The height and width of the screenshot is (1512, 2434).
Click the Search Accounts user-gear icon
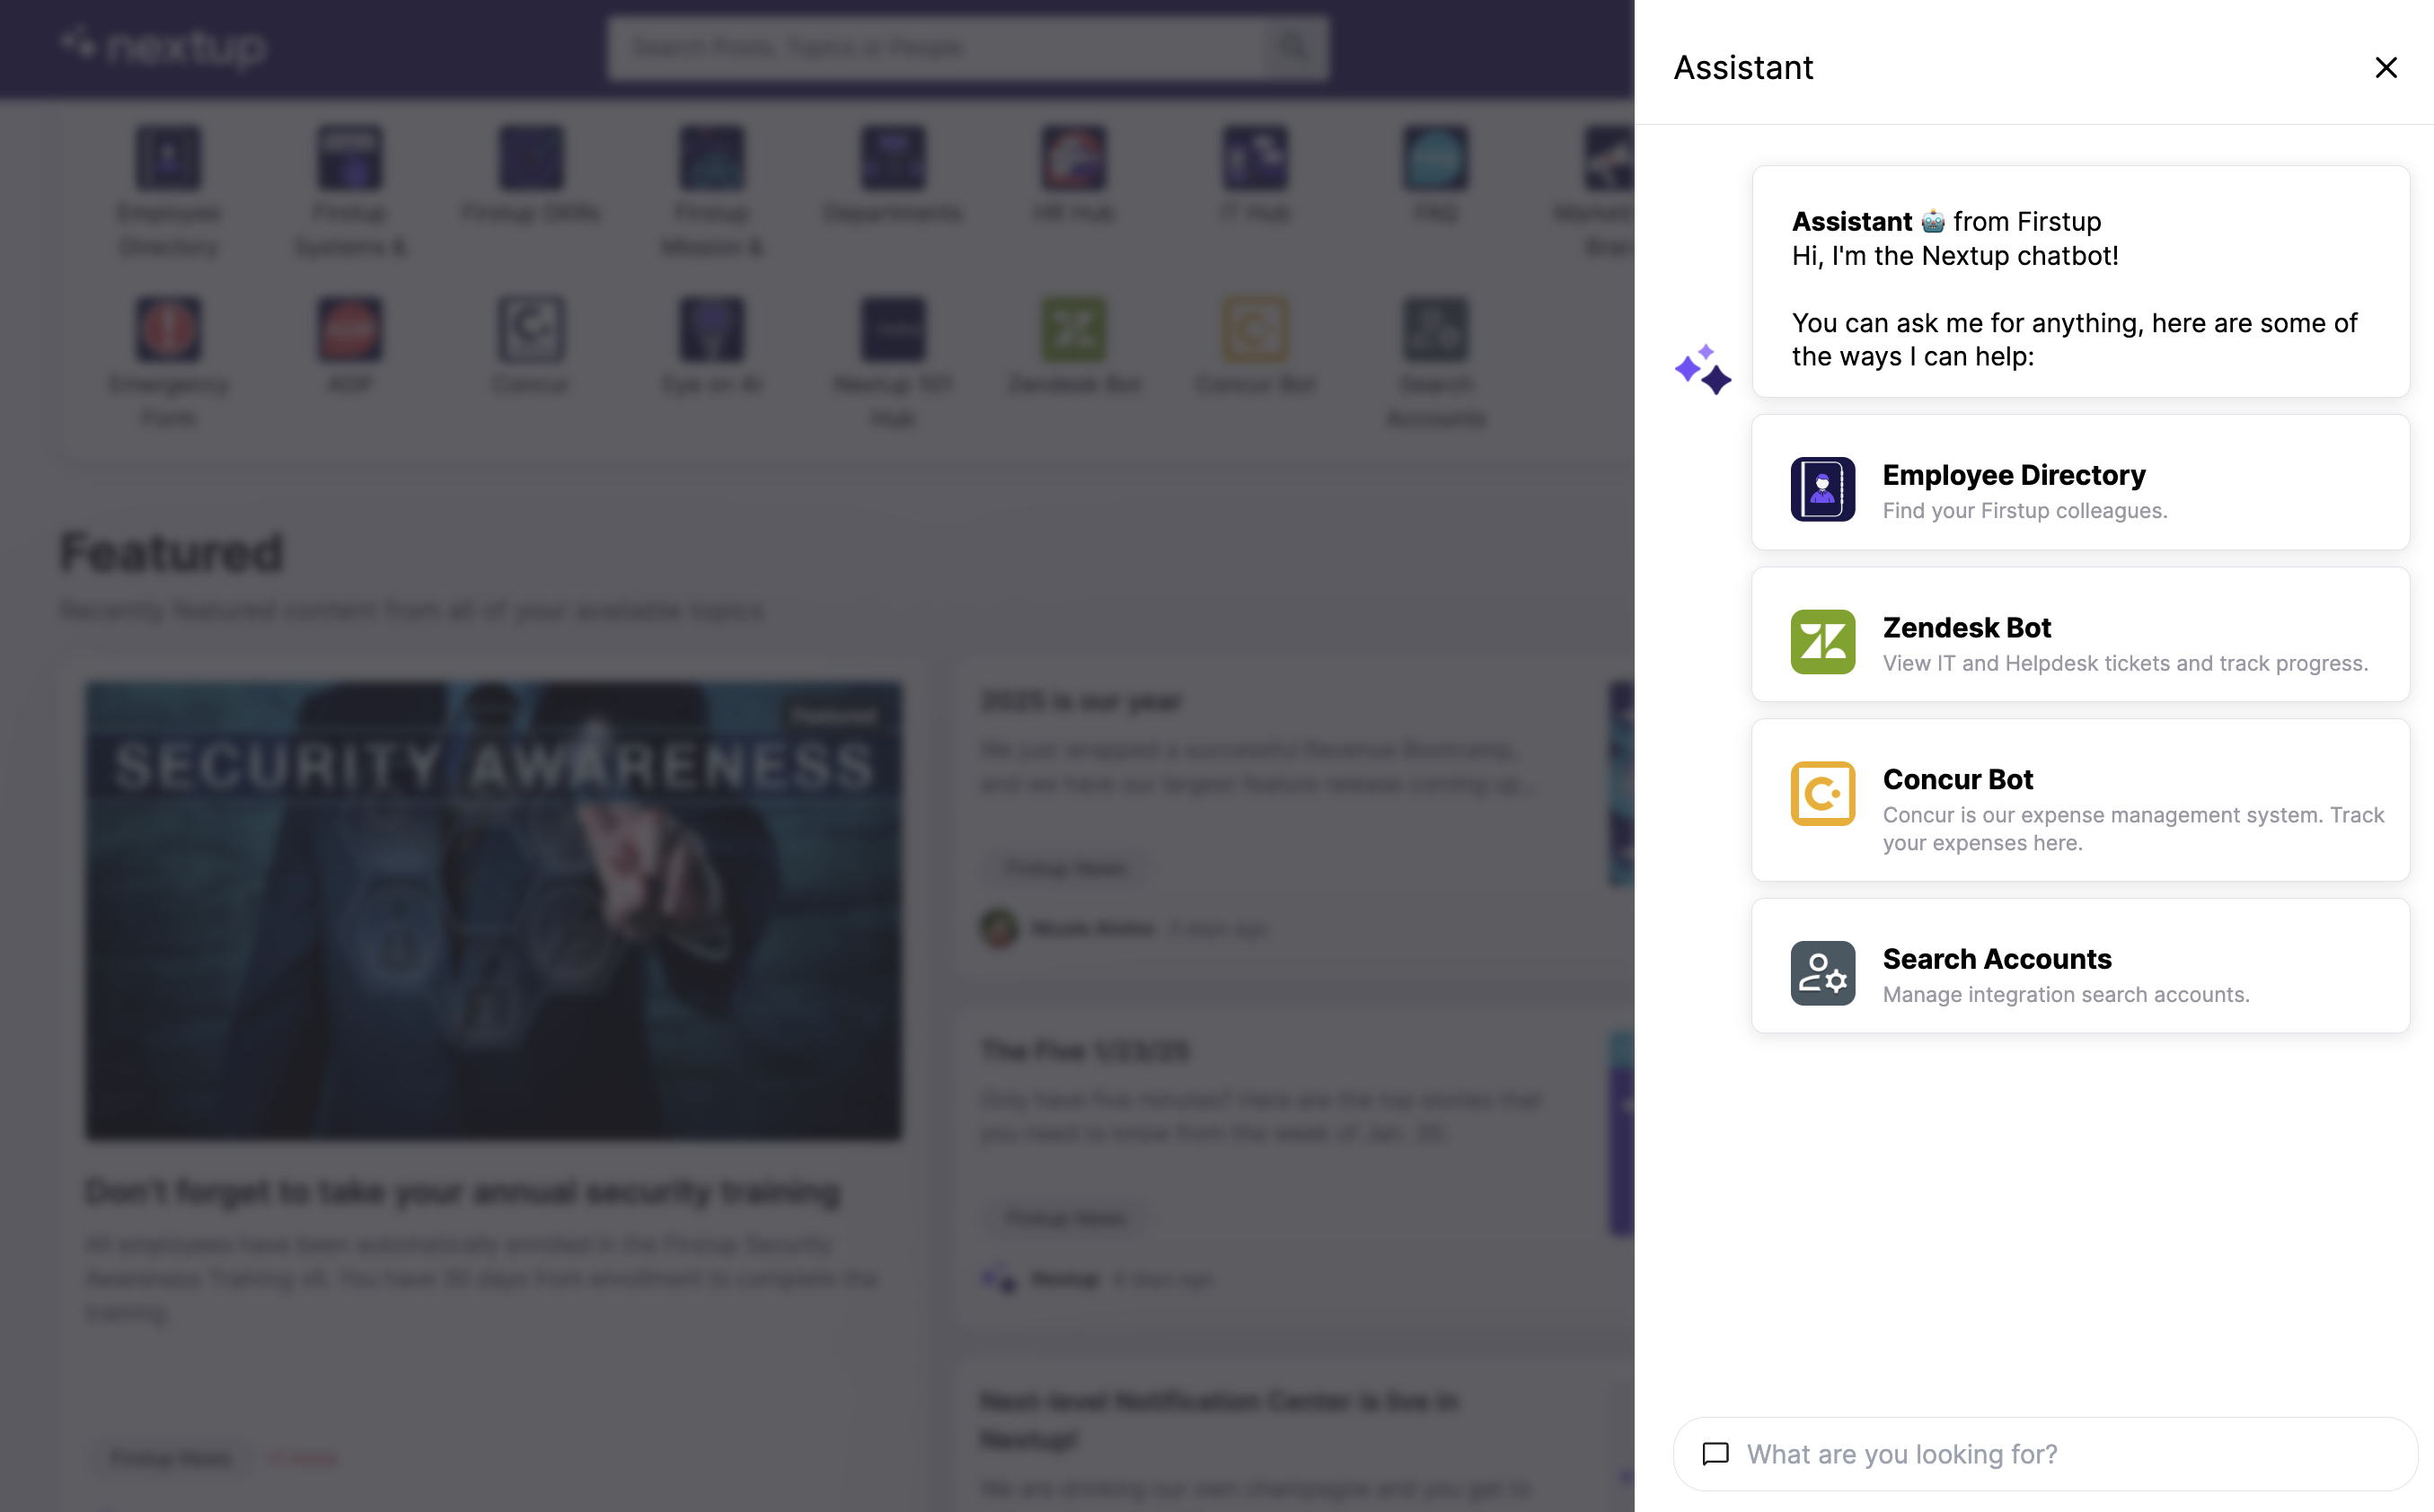point(1822,973)
